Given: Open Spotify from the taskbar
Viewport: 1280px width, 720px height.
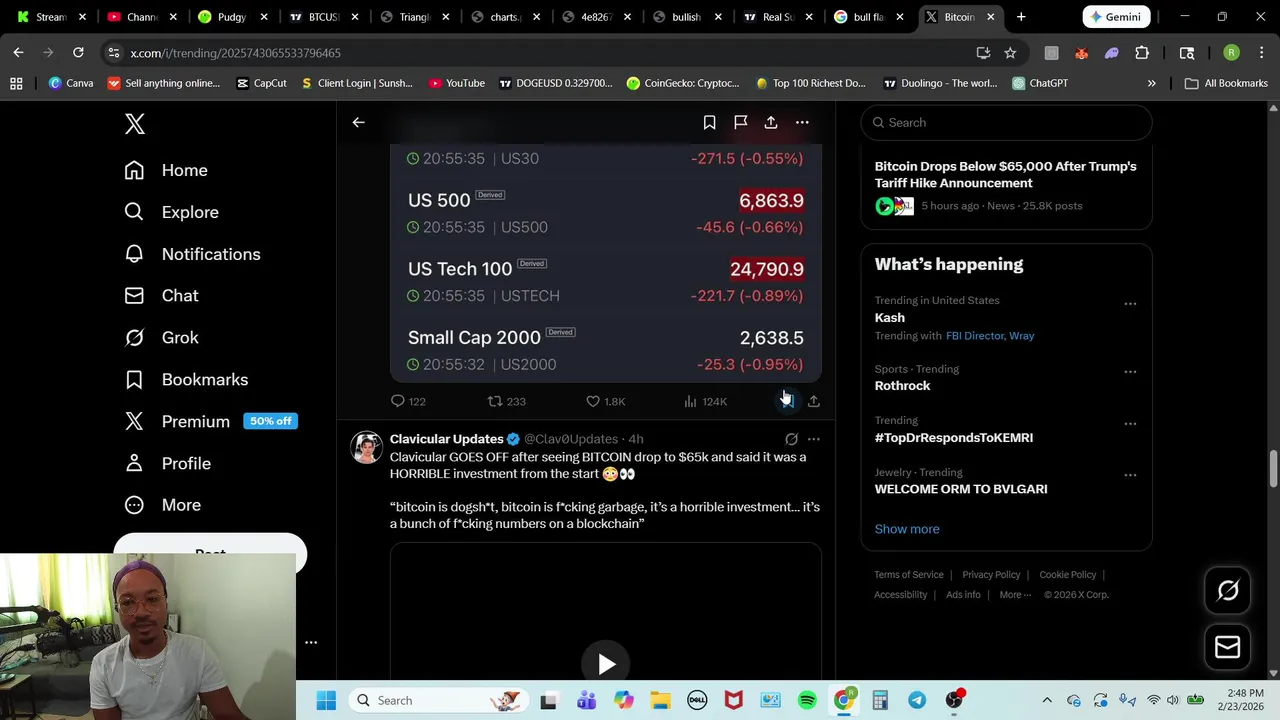Looking at the screenshot, I should [x=807, y=701].
